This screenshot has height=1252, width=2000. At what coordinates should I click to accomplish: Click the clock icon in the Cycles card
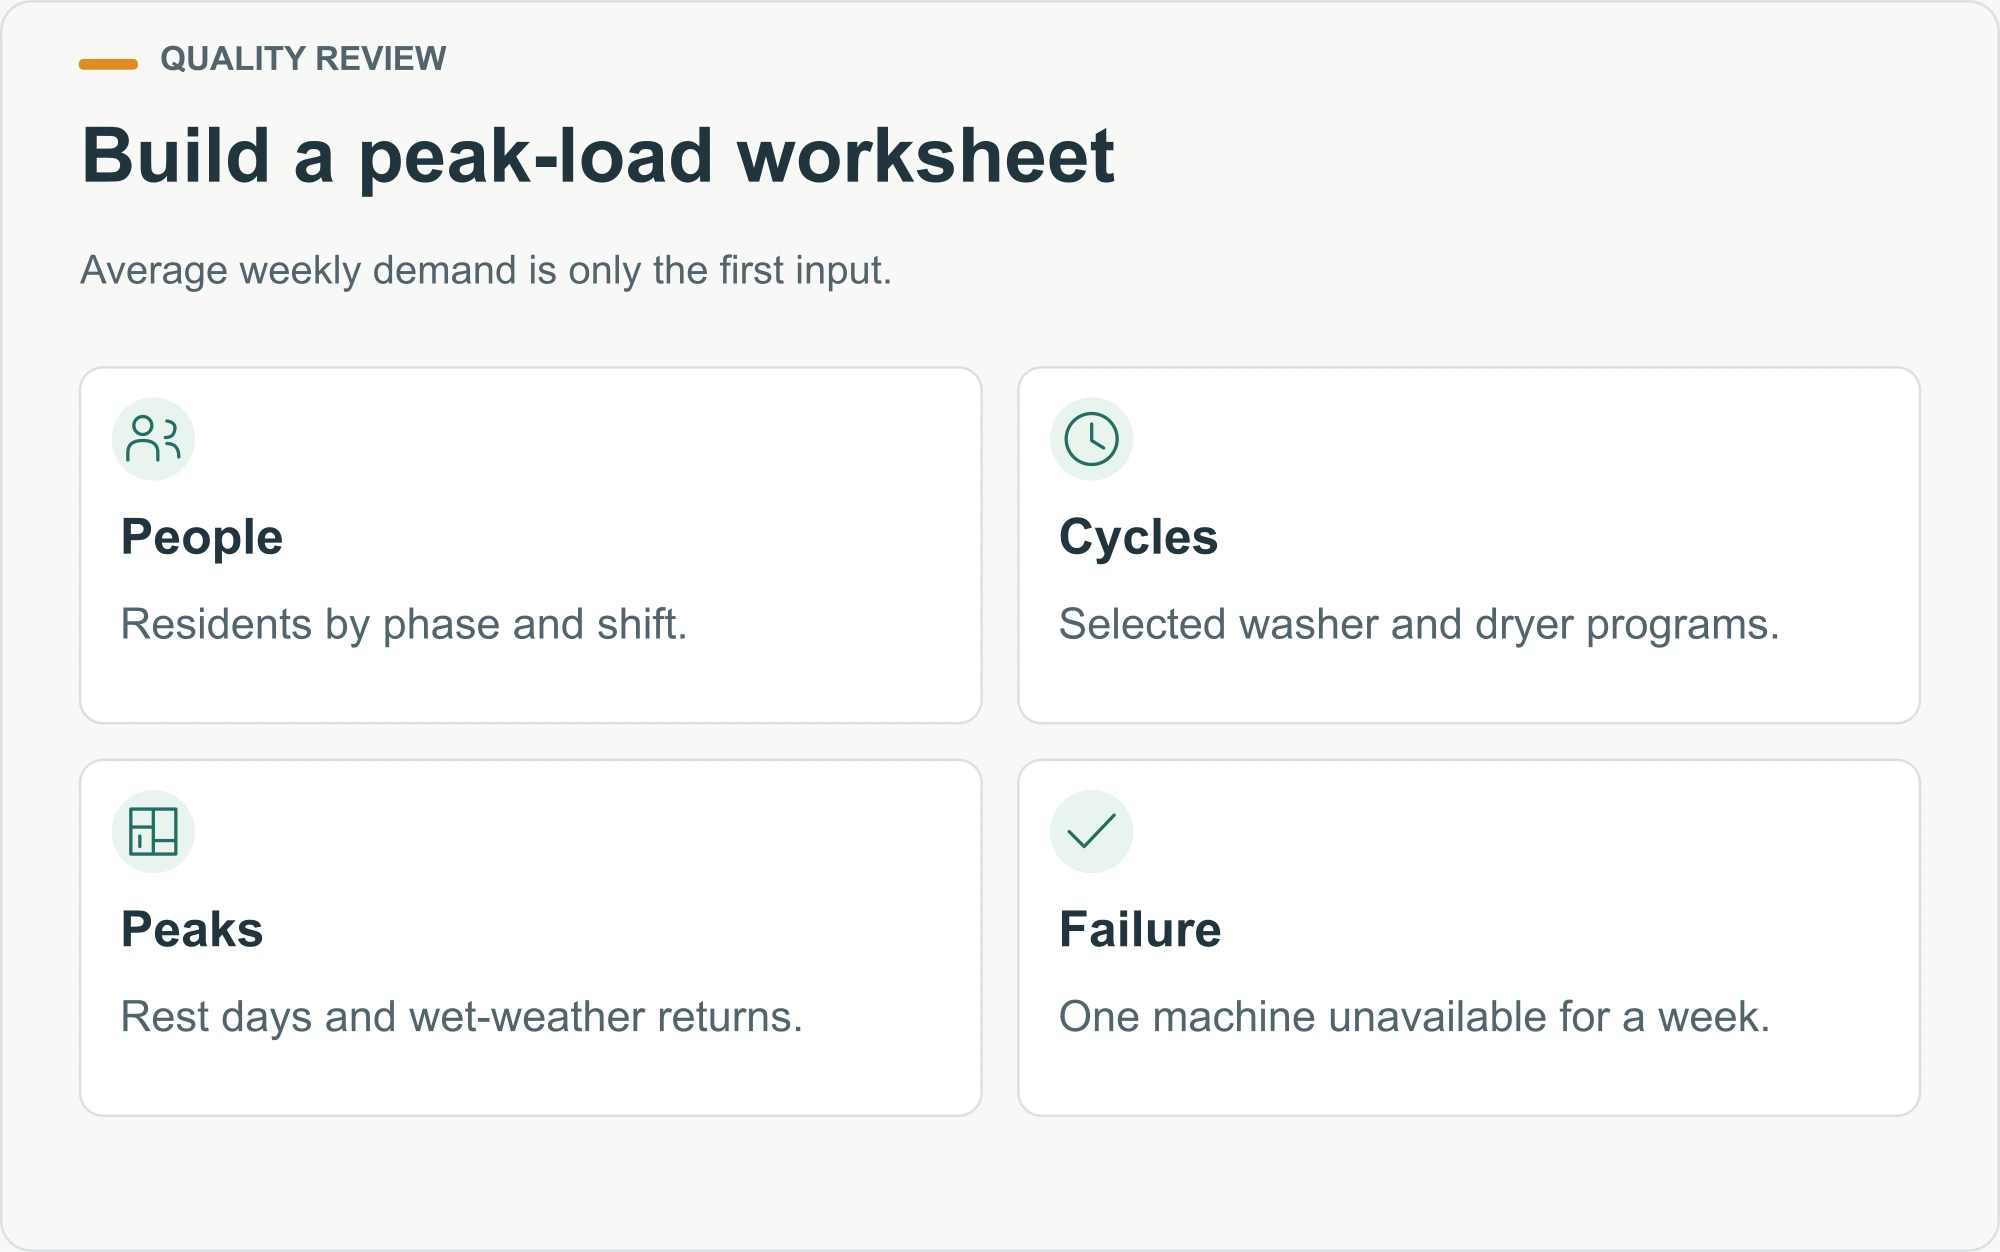click(1091, 439)
